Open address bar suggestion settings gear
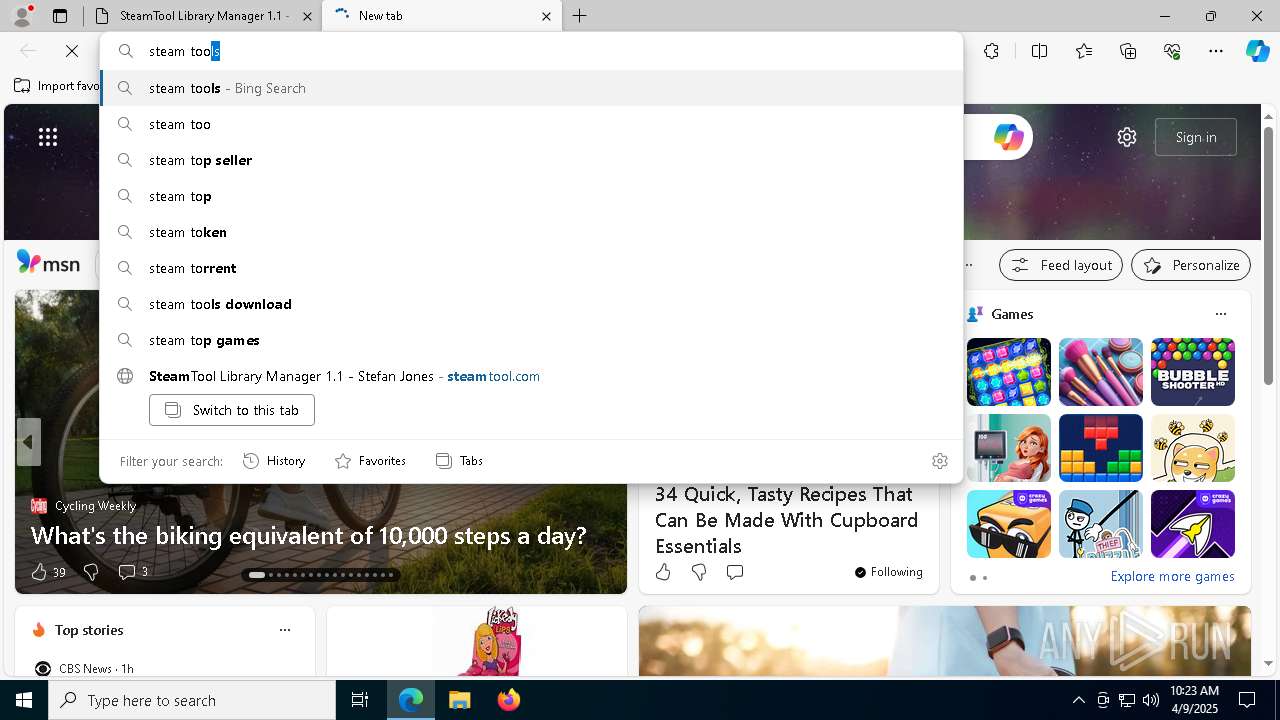This screenshot has height=720, width=1280. [940, 461]
